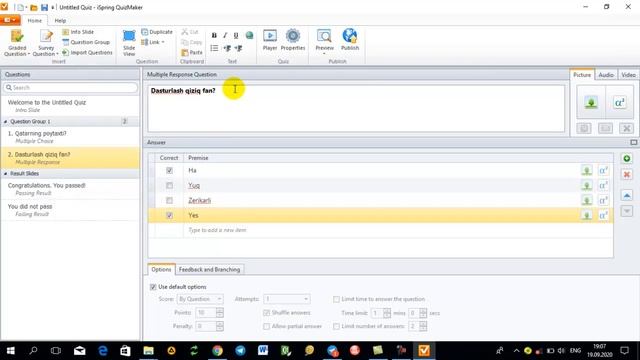
Task: Enable Limit time to answer the question
Action: (336, 299)
